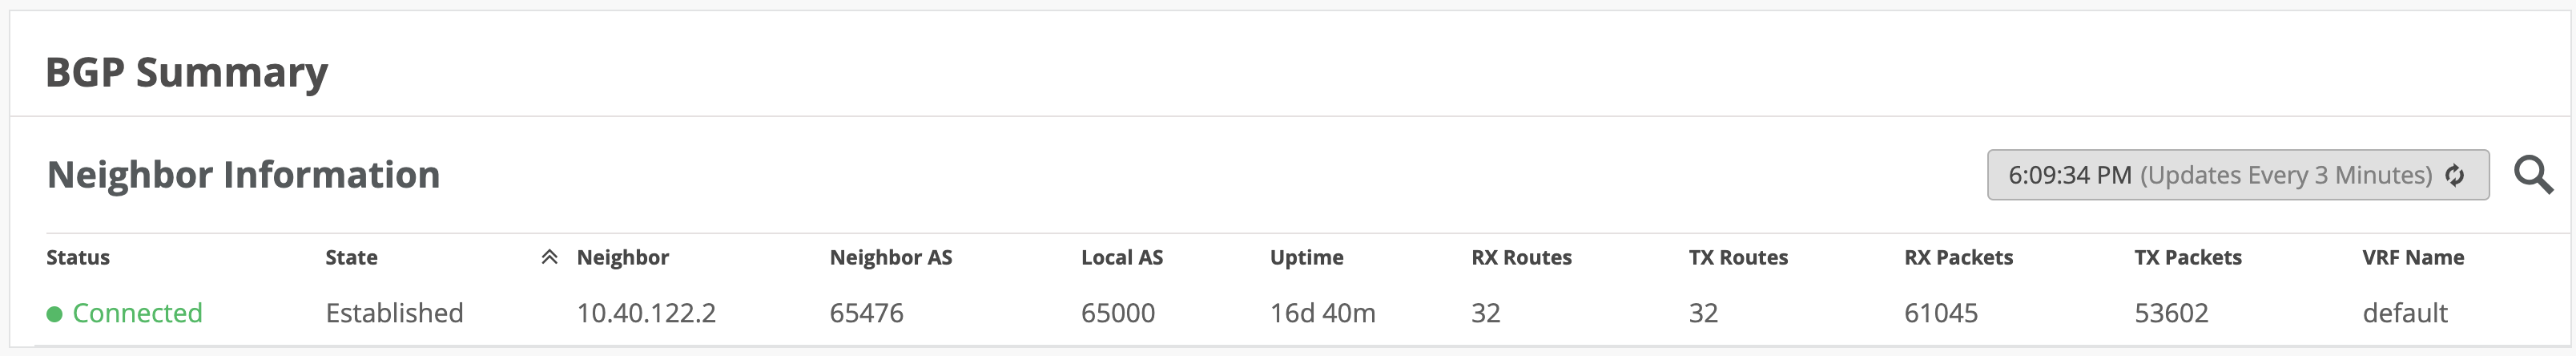Click the circular refresh arrows icon
Viewport: 2576px width, 356px height.
coord(2455,176)
